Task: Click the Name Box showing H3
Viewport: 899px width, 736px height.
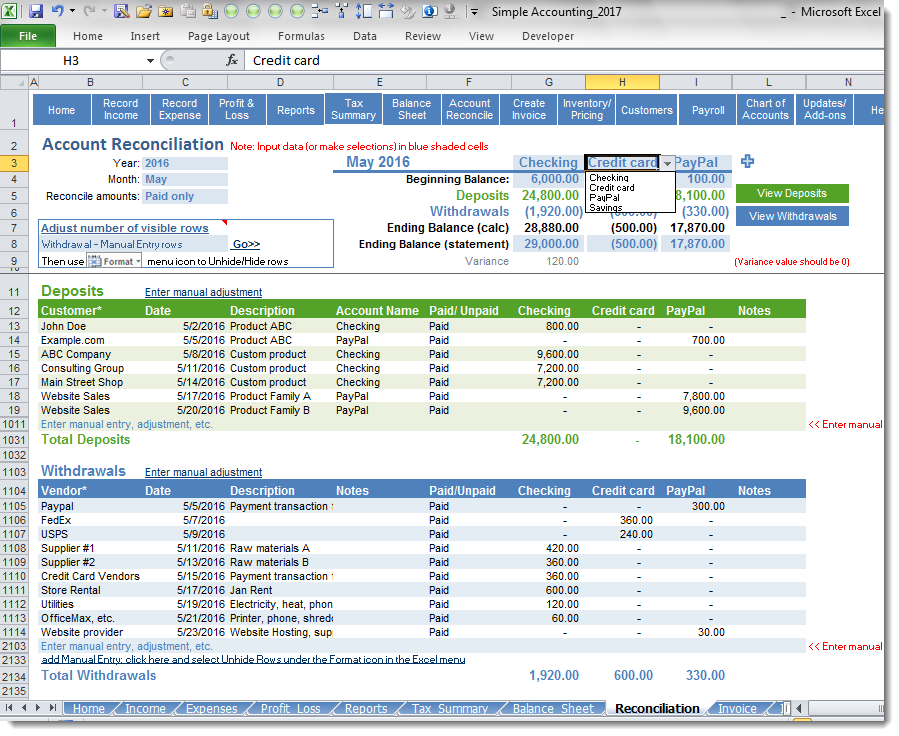Action: [x=71, y=60]
